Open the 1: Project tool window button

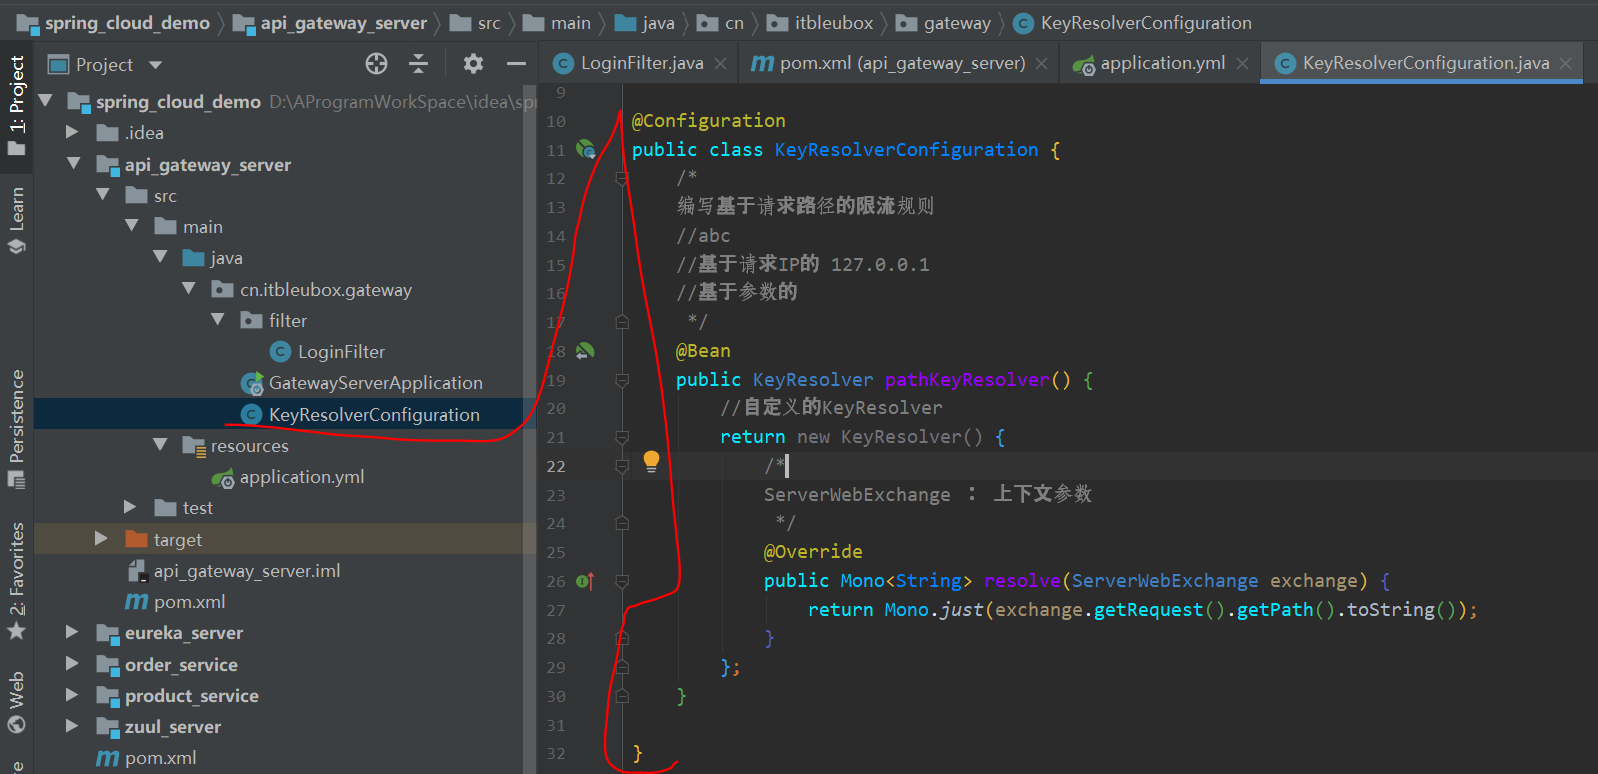click(16, 105)
